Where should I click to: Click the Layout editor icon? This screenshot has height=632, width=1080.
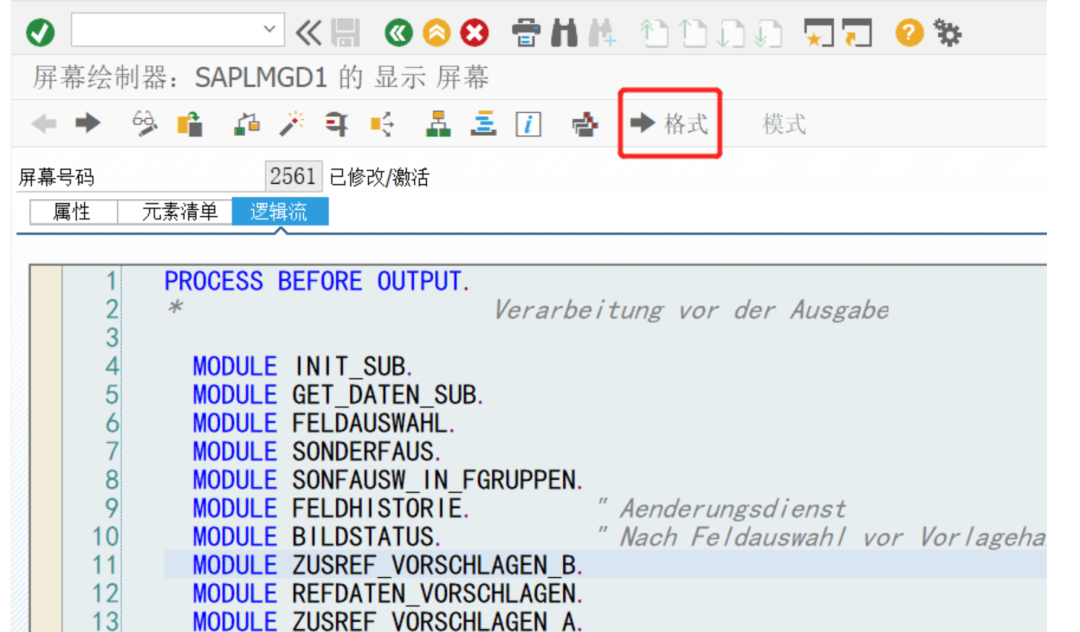pos(585,125)
